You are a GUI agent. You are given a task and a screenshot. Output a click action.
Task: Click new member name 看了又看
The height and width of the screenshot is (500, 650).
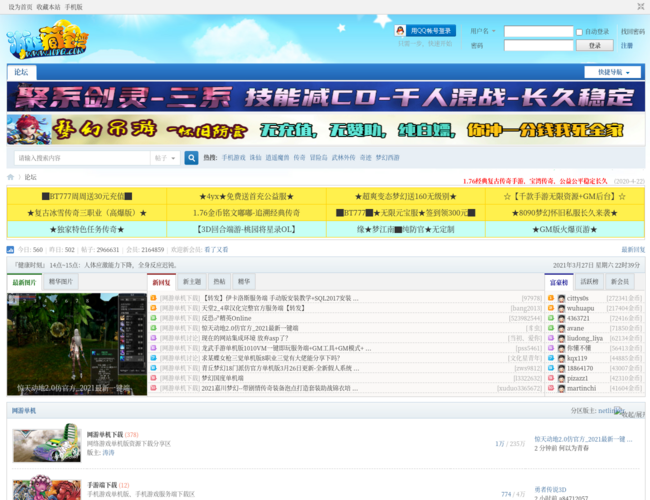click(x=216, y=250)
